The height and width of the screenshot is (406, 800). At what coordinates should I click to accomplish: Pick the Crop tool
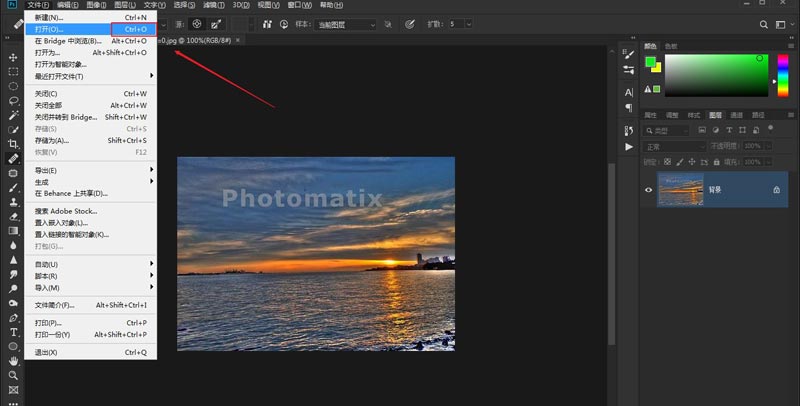14,144
